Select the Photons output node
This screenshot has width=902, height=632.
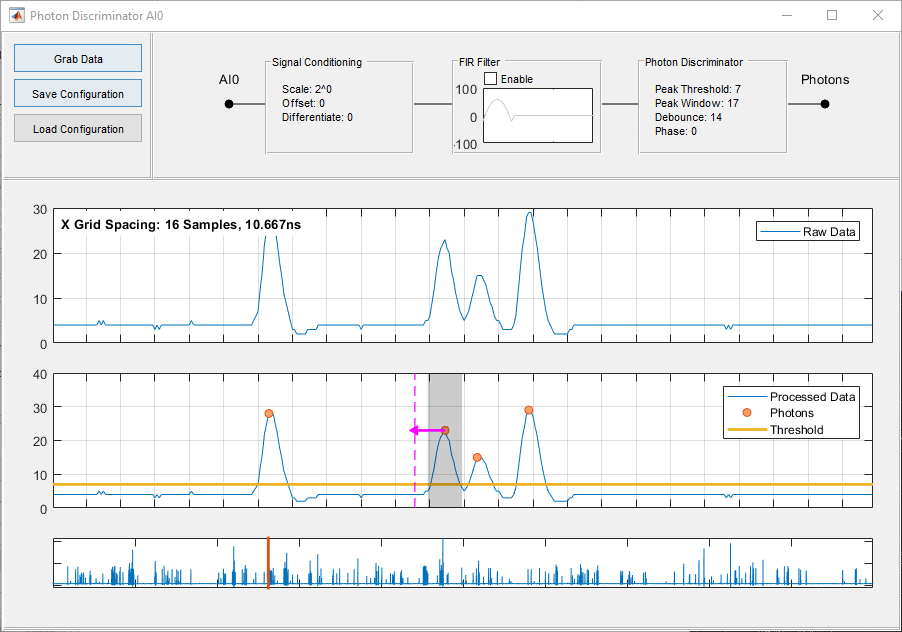coord(824,102)
